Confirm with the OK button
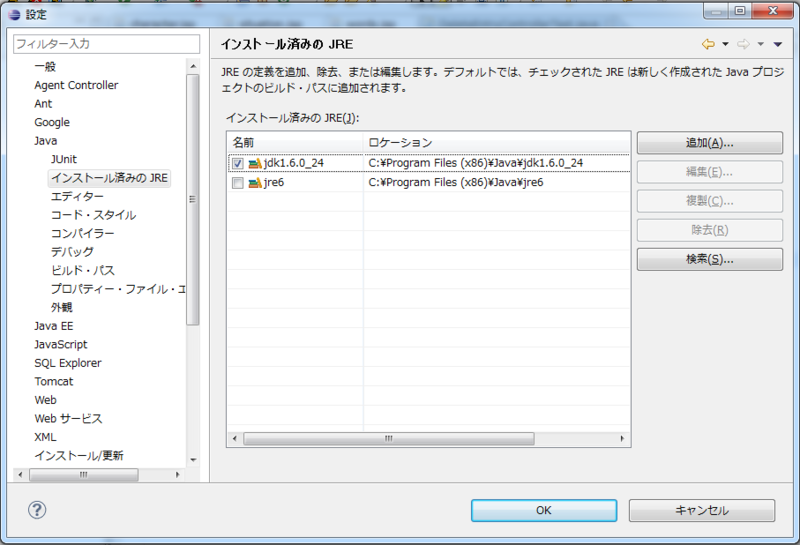Viewport: 800px width, 545px height. click(x=544, y=510)
